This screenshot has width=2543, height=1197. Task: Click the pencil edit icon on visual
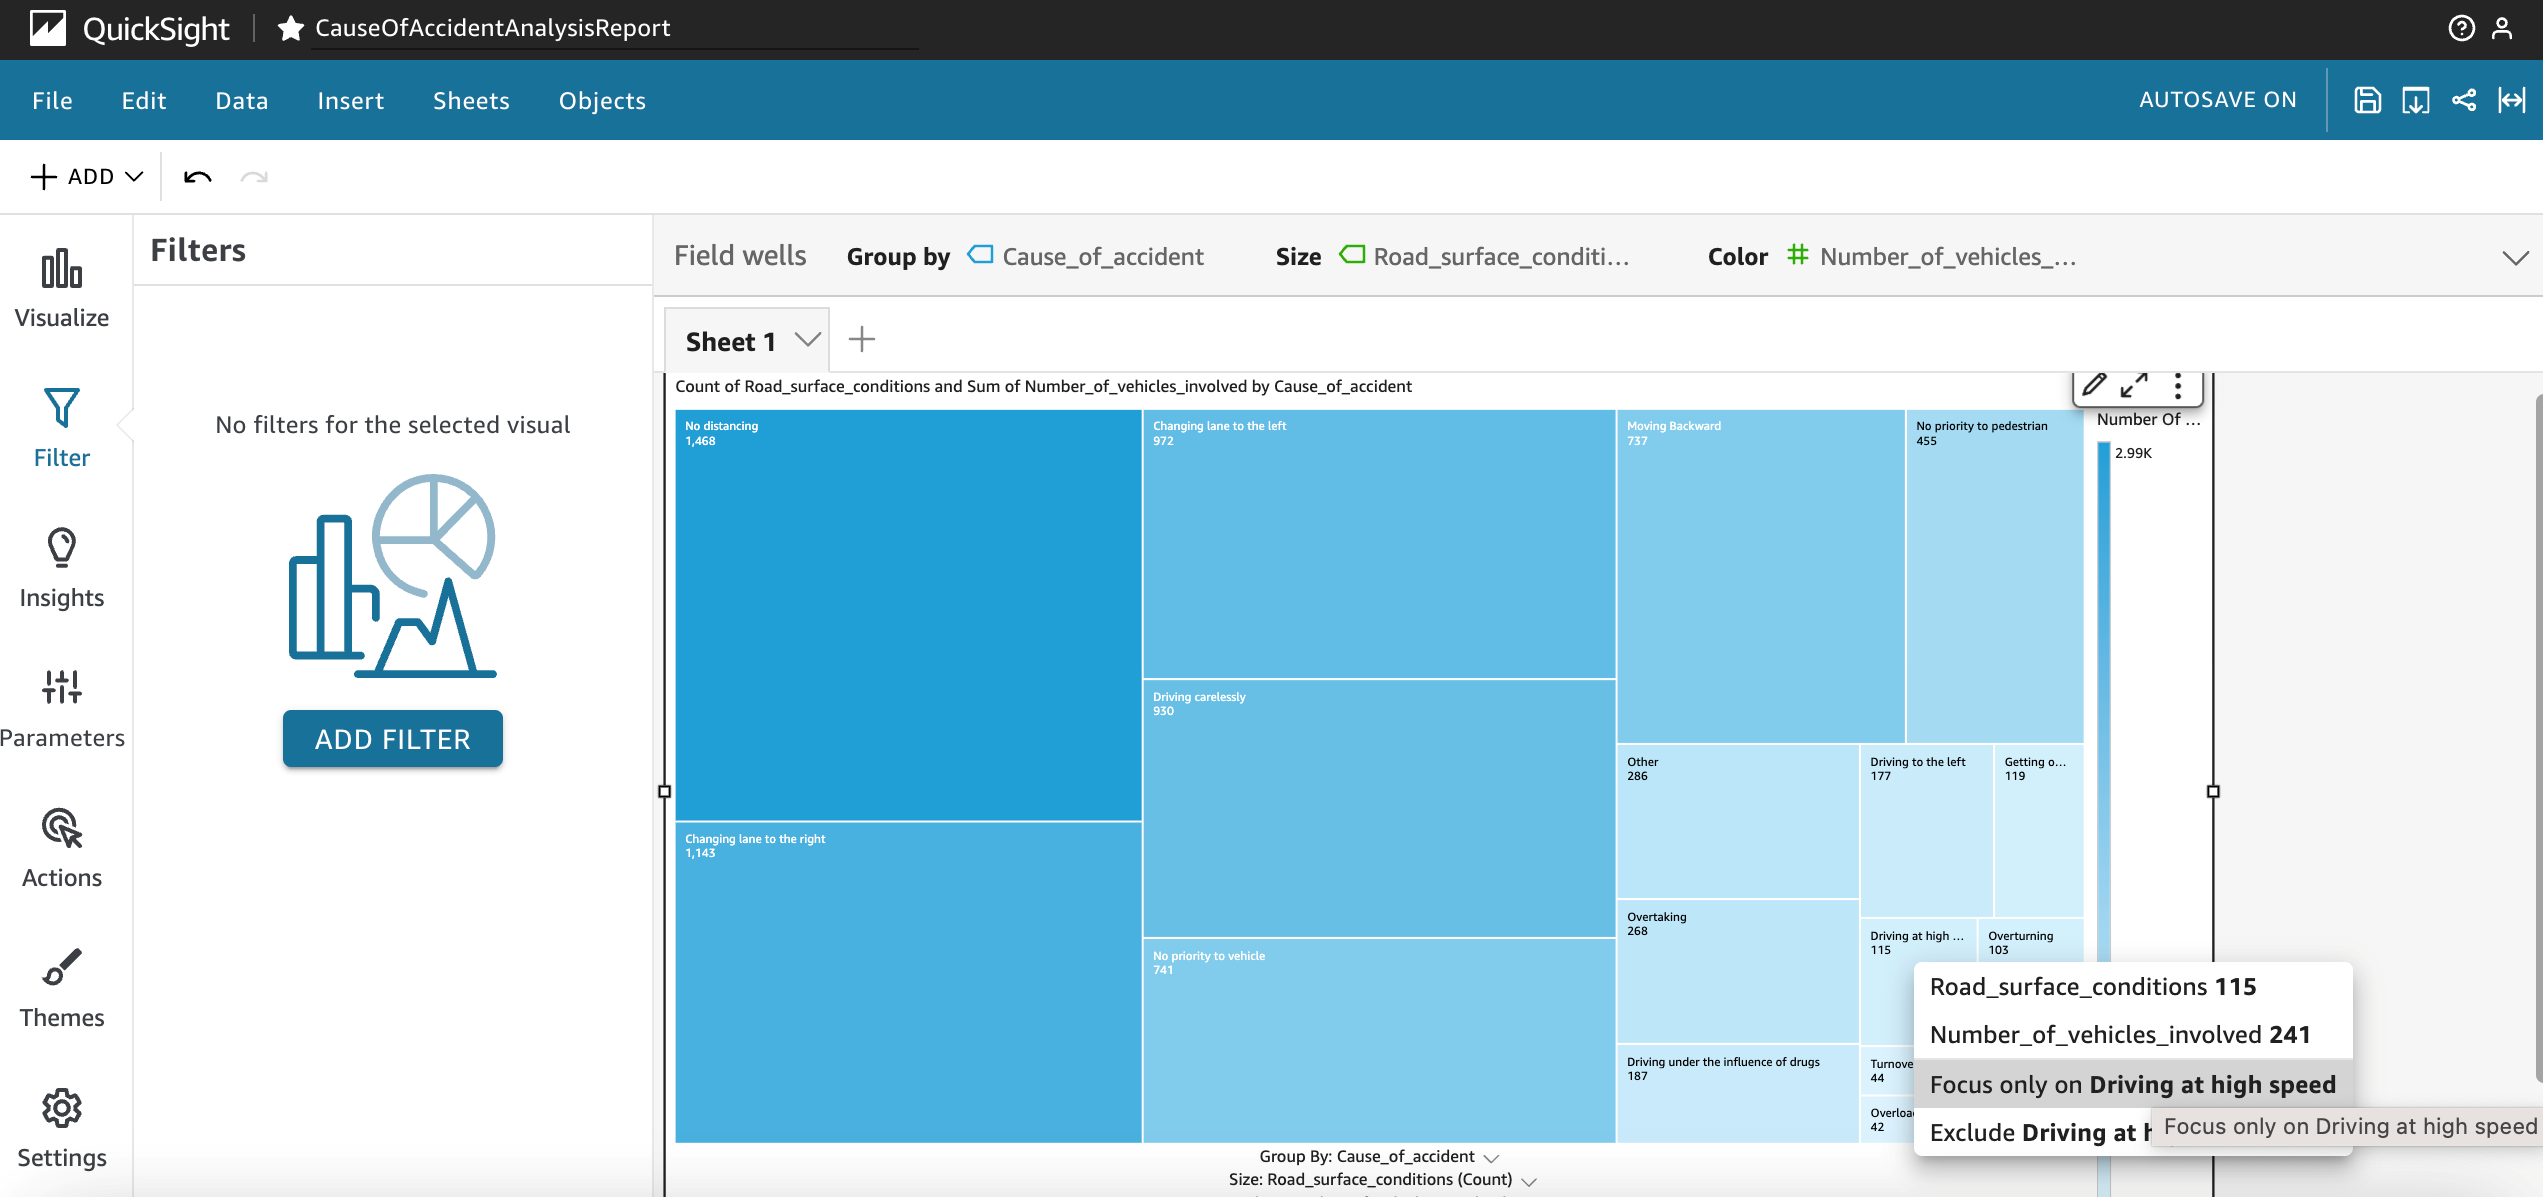click(x=2094, y=386)
